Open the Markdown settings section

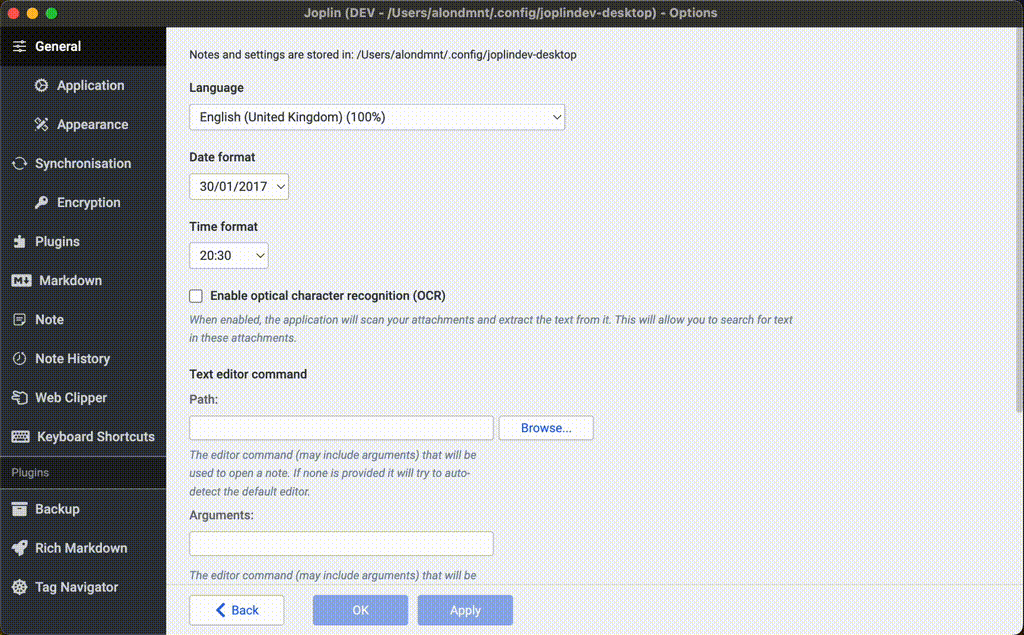tap(83, 280)
